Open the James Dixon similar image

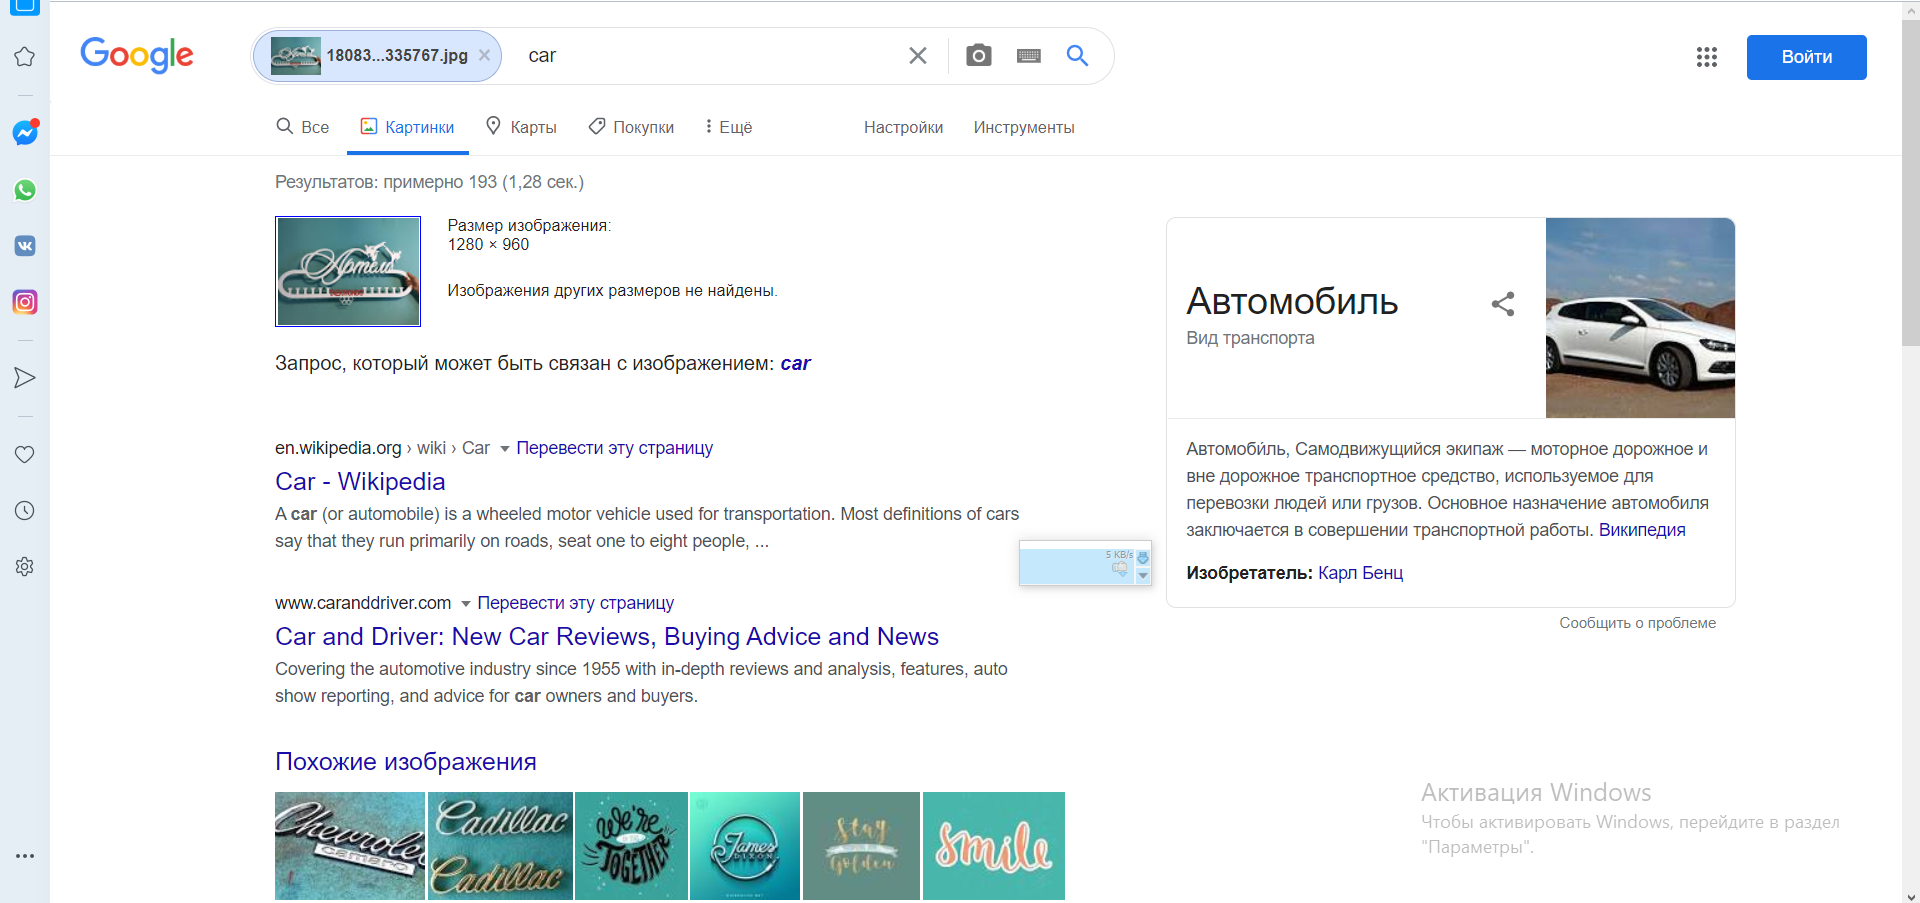(745, 846)
